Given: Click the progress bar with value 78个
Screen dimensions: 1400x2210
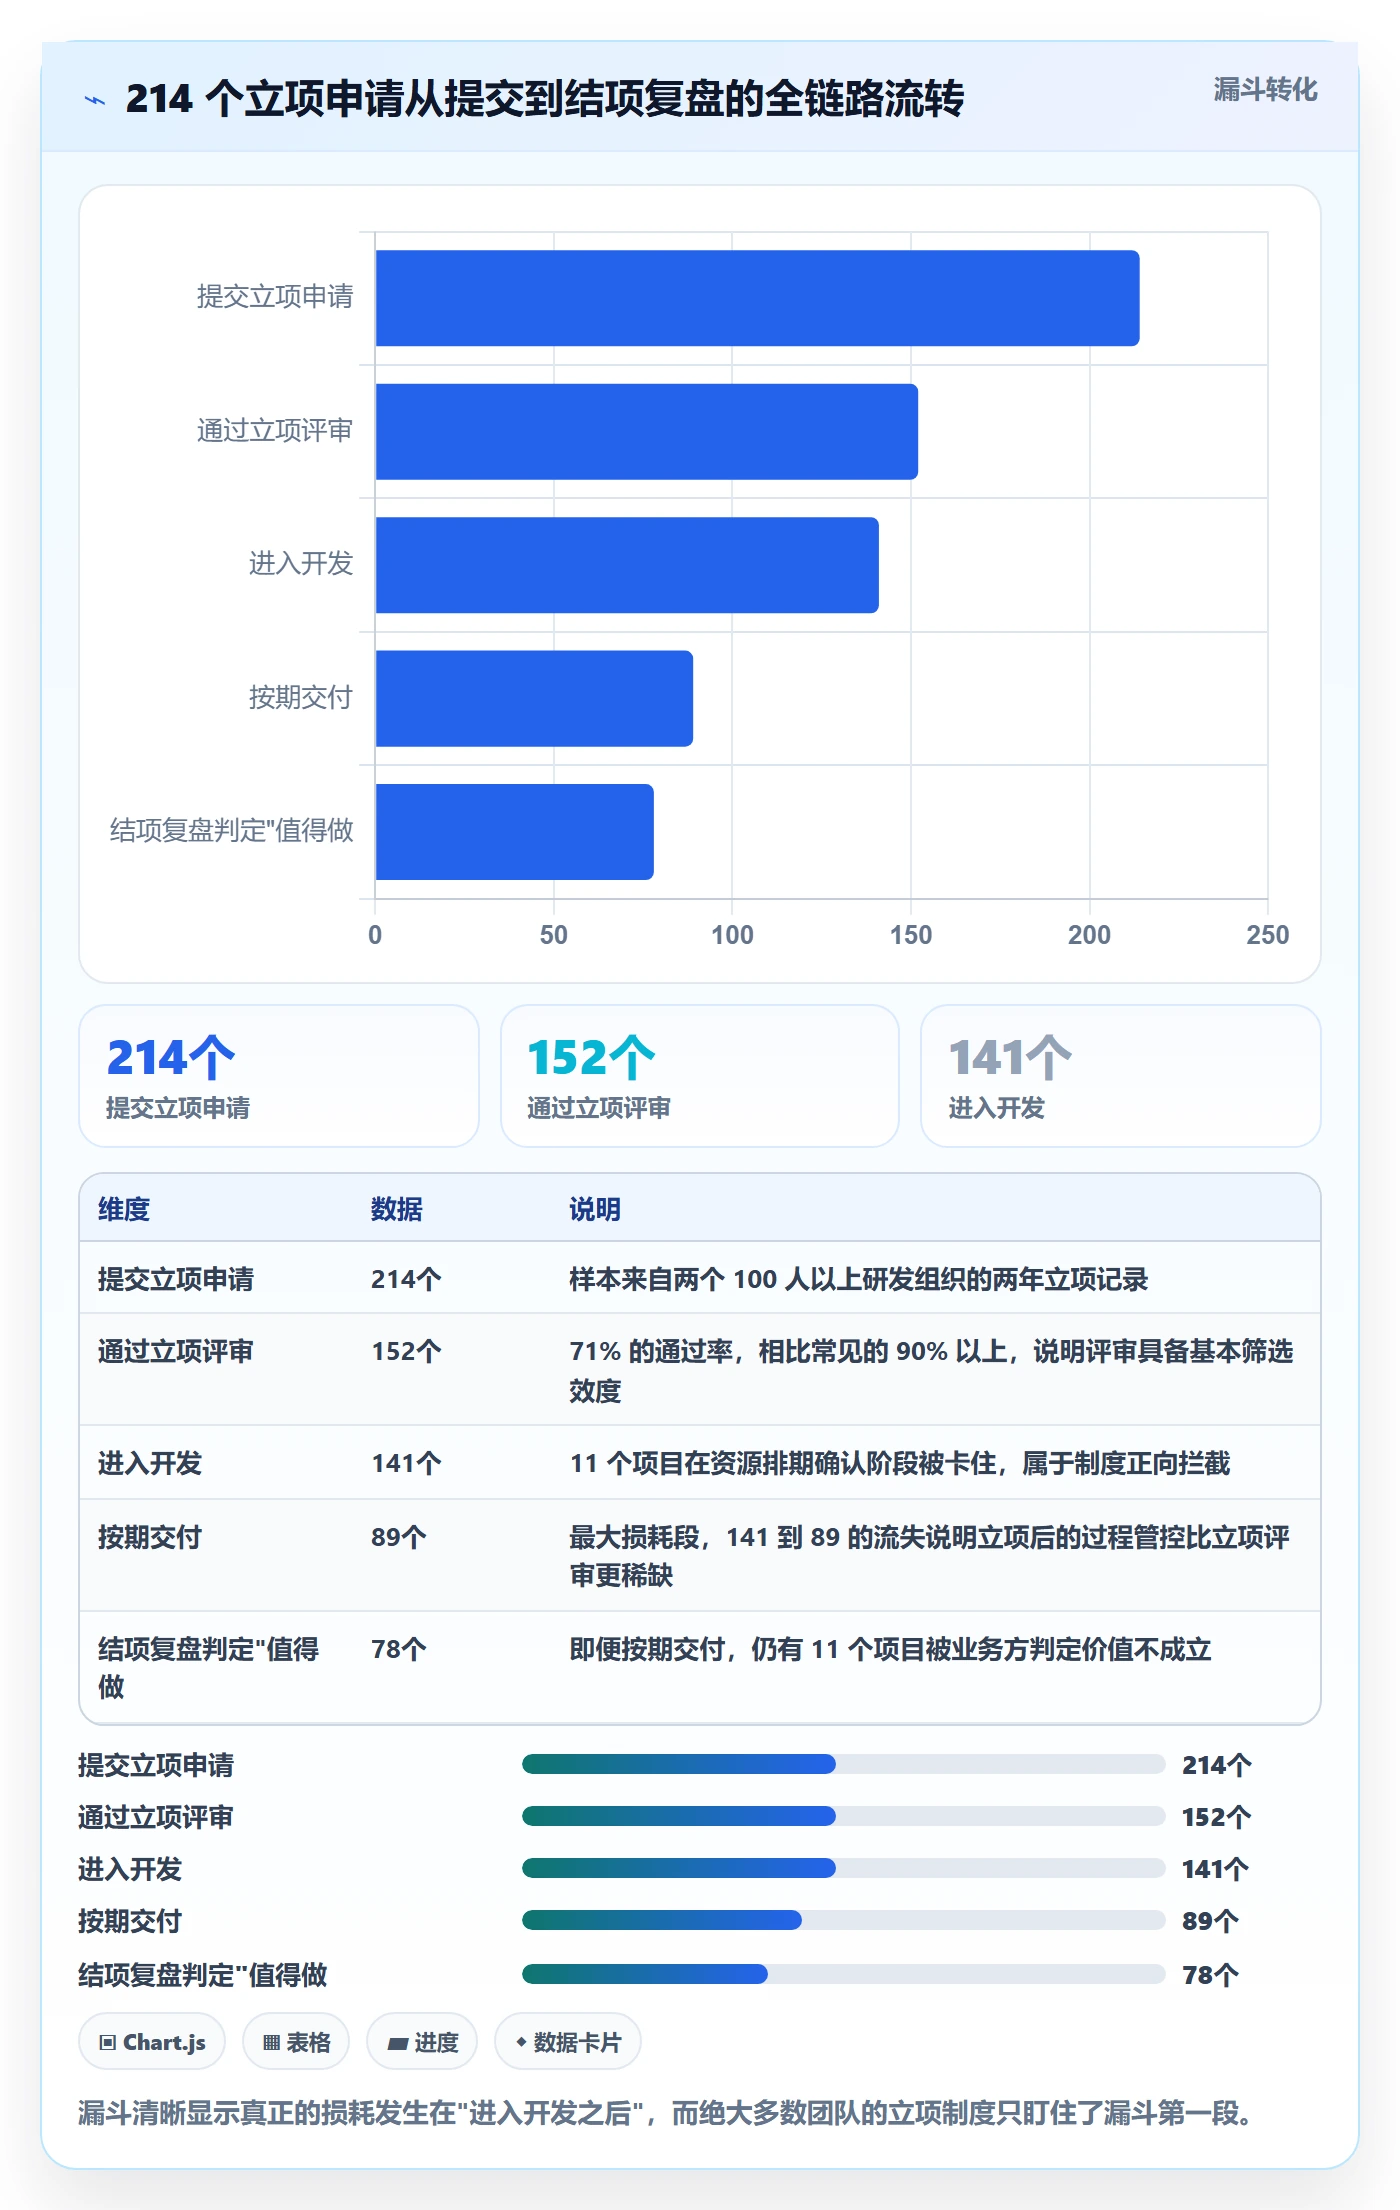Looking at the screenshot, I should point(844,1974).
